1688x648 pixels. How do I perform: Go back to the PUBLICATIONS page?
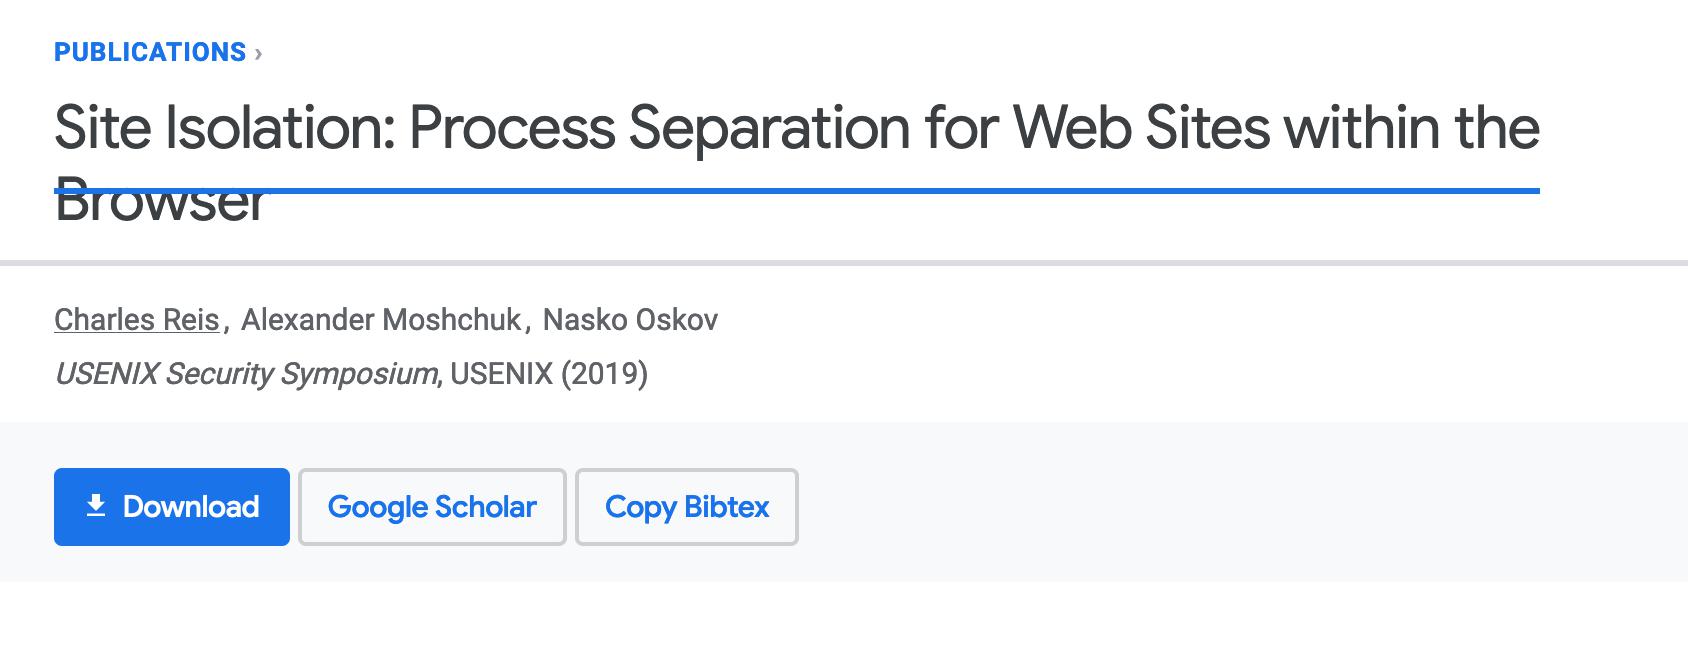(150, 52)
